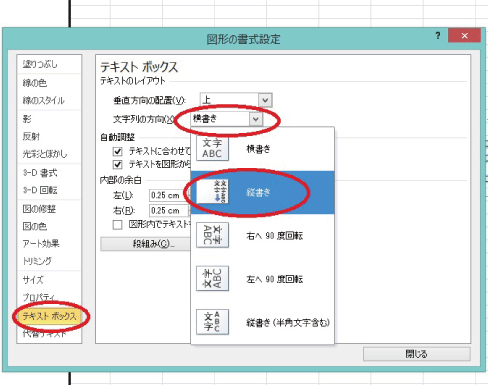Click the 左(L) margin input field
The width and height of the screenshot is (488, 385).
click(x=169, y=195)
